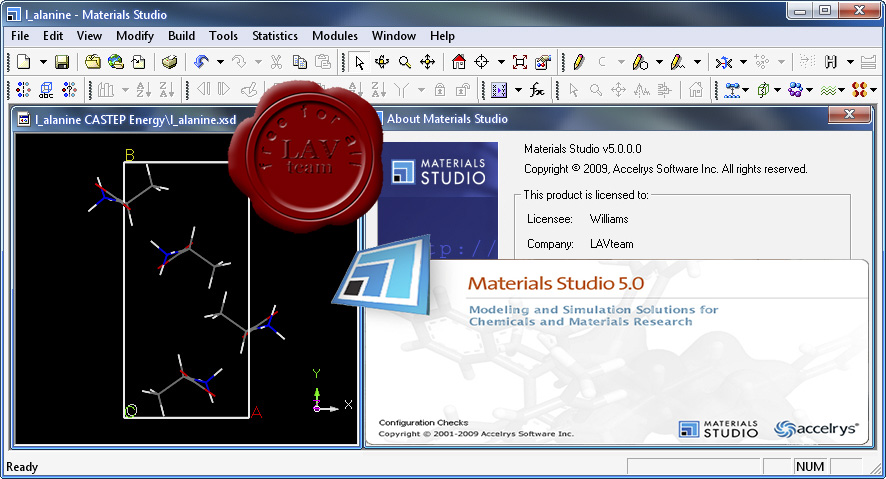Screen dimensions: 886x479
Task: Click the green cube module icon
Action: [x=763, y=90]
